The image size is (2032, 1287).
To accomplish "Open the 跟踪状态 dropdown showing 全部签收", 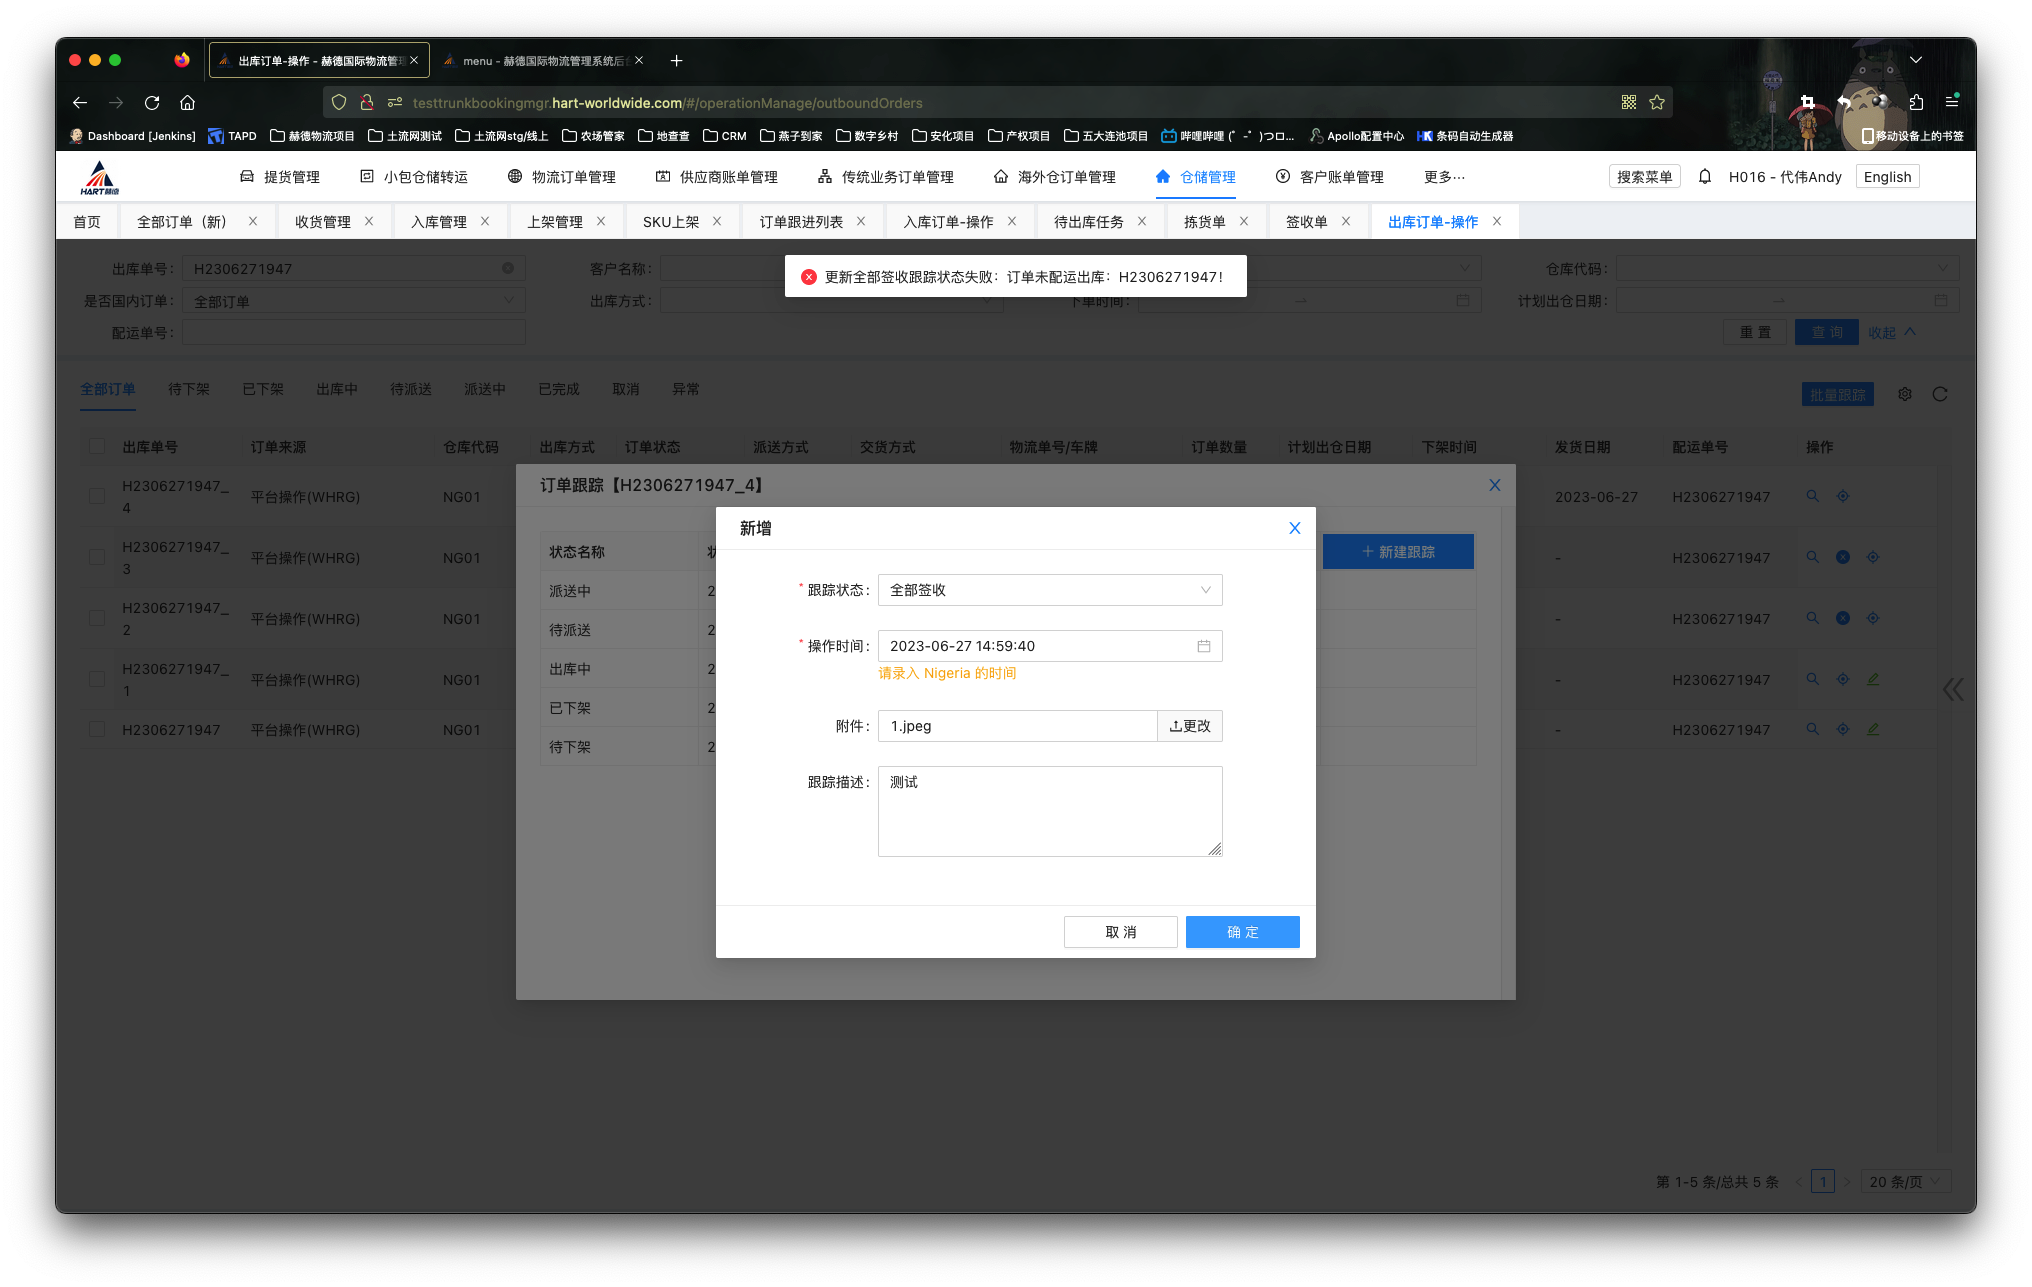I will tap(1049, 590).
